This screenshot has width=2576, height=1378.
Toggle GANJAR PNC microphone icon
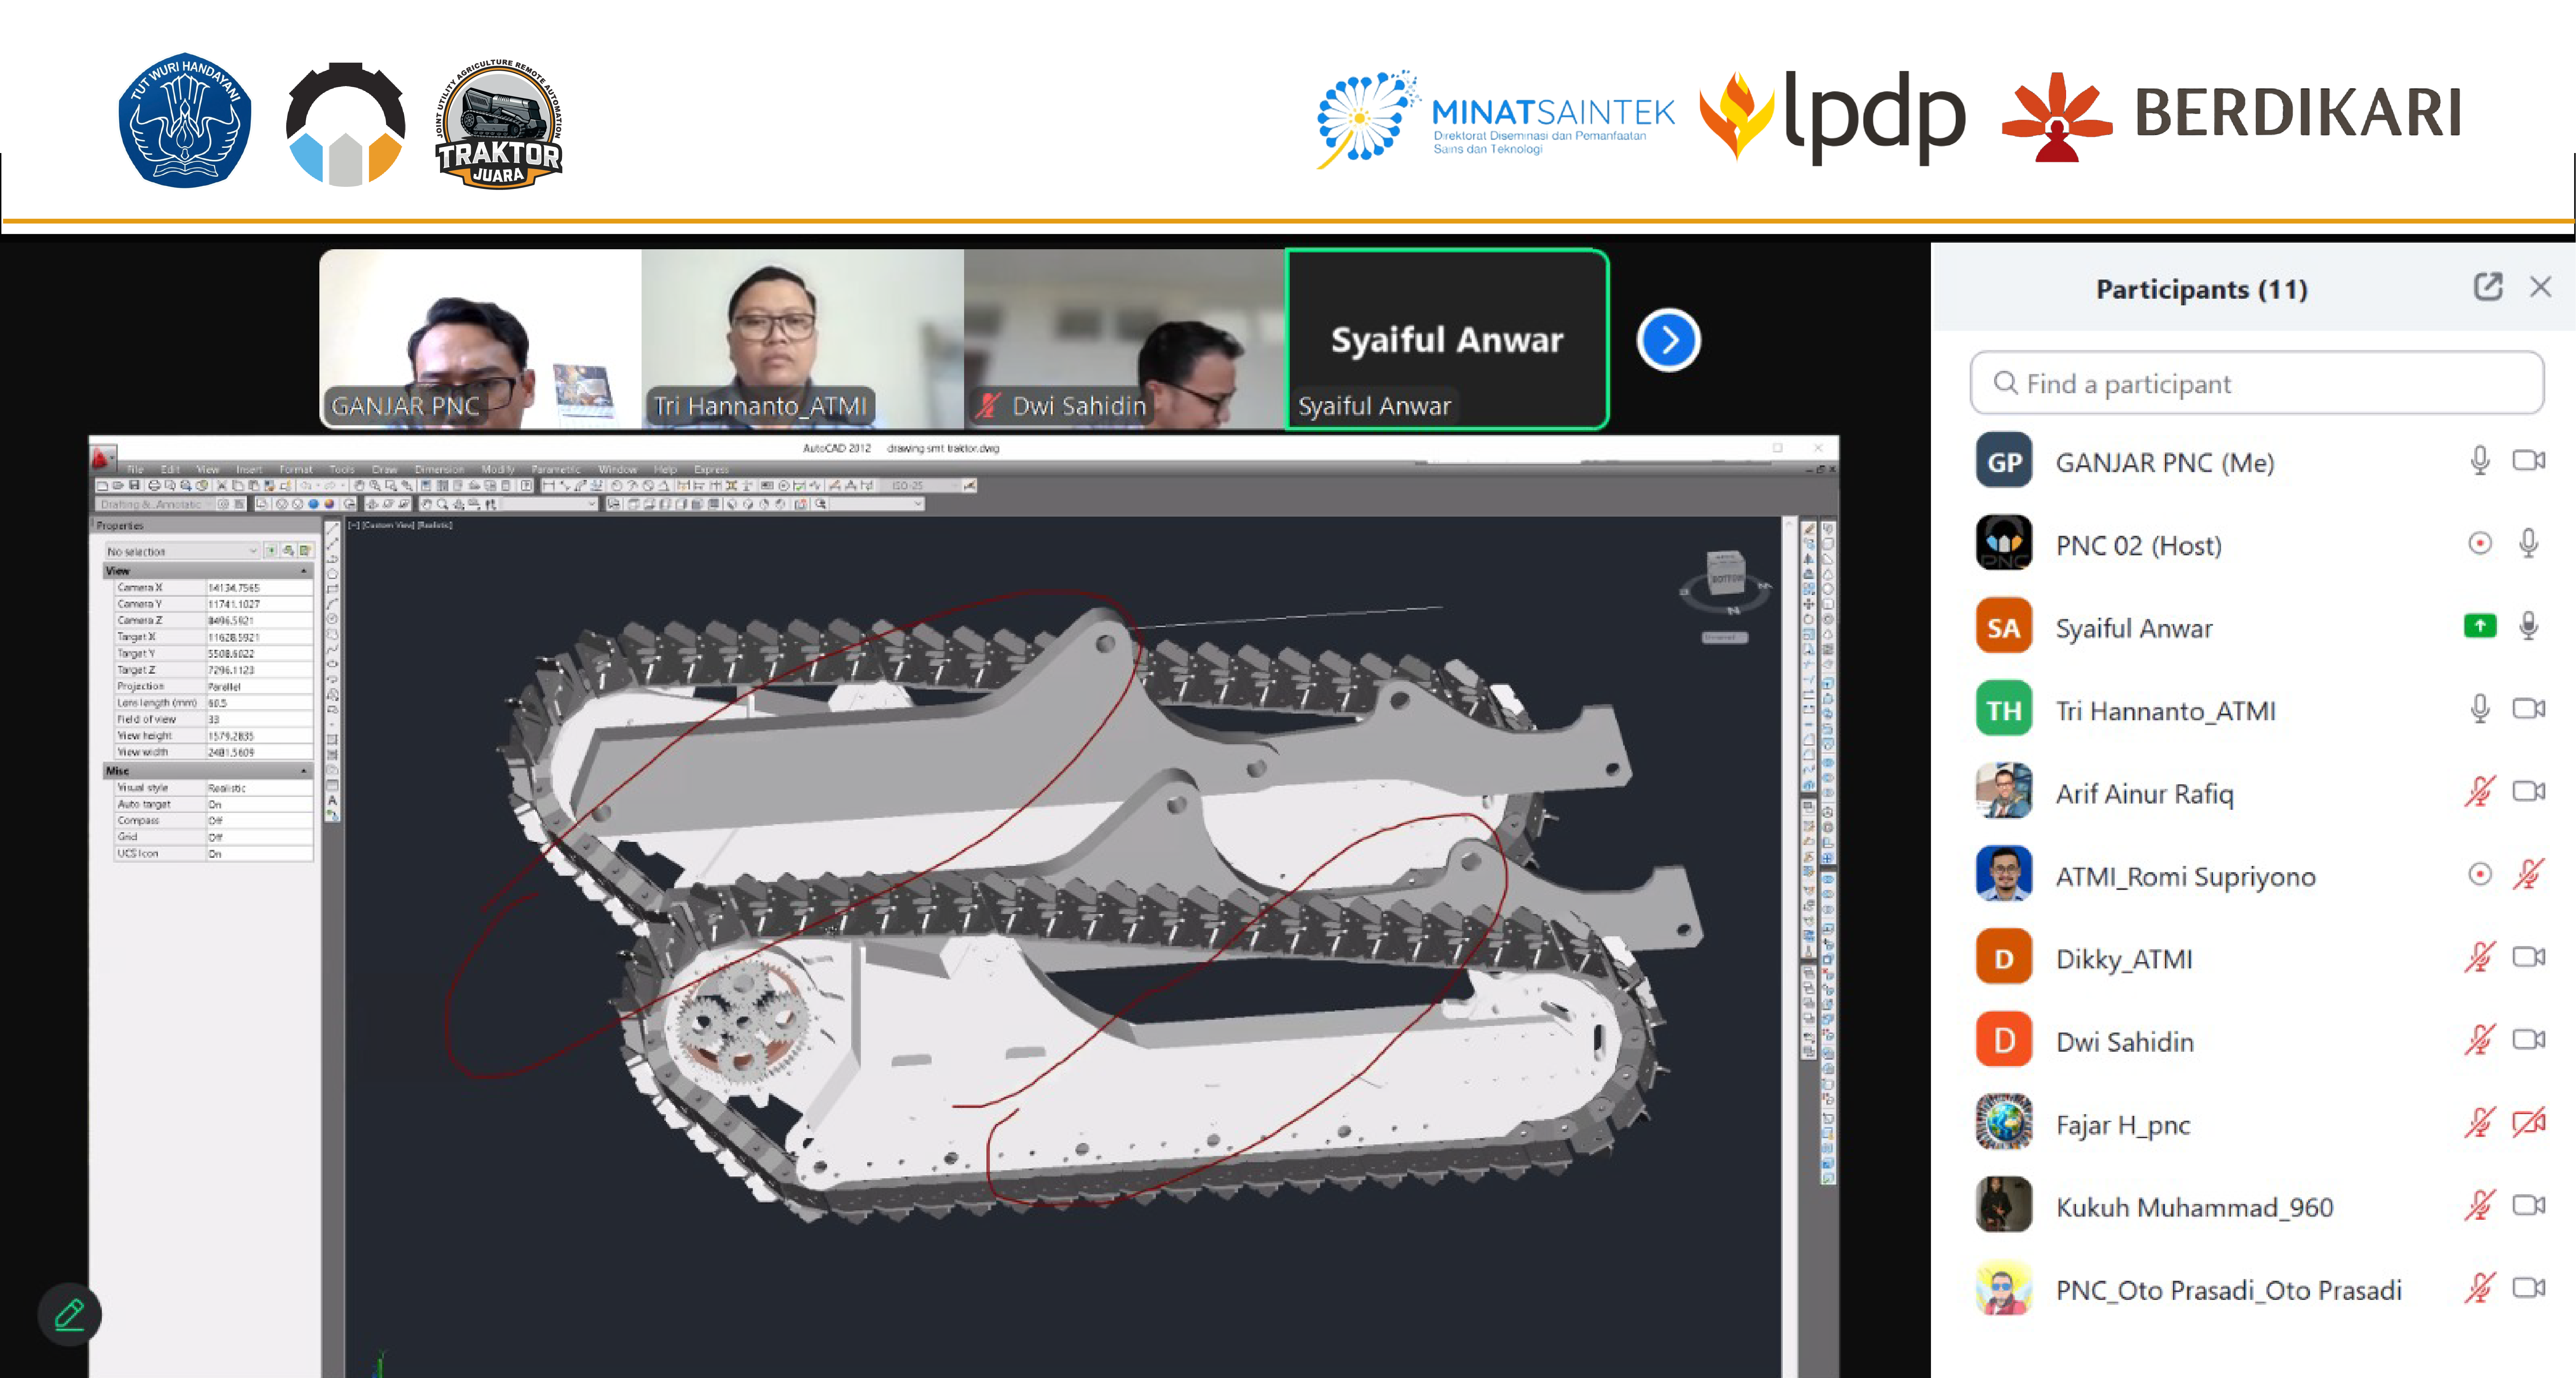click(2480, 461)
